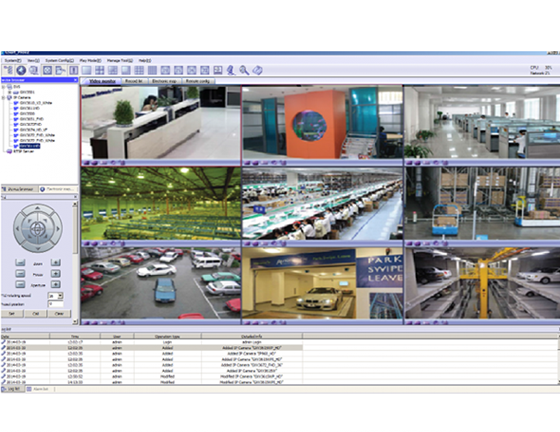Switch to the Electronic map tab above videos
The width and height of the screenshot is (560, 432).
click(x=164, y=81)
